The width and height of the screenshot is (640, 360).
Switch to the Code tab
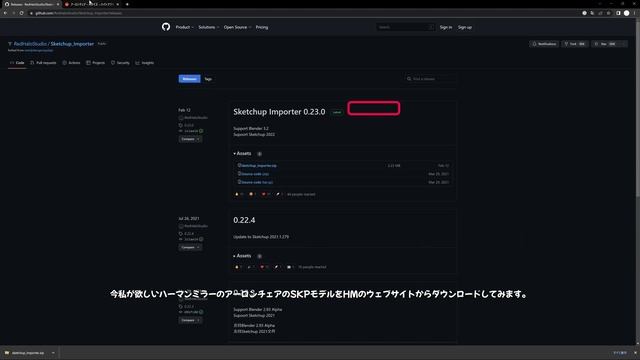tap(17, 63)
